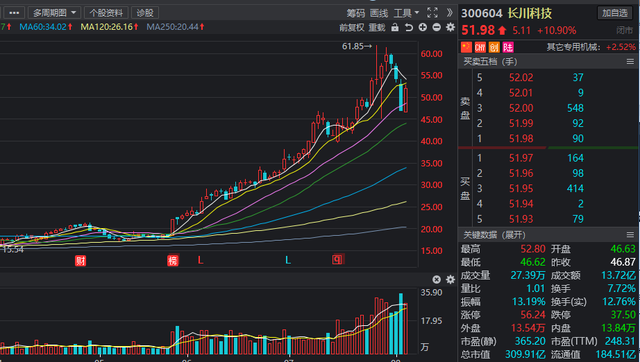Toggle 前复权 price adjustment

(352, 28)
